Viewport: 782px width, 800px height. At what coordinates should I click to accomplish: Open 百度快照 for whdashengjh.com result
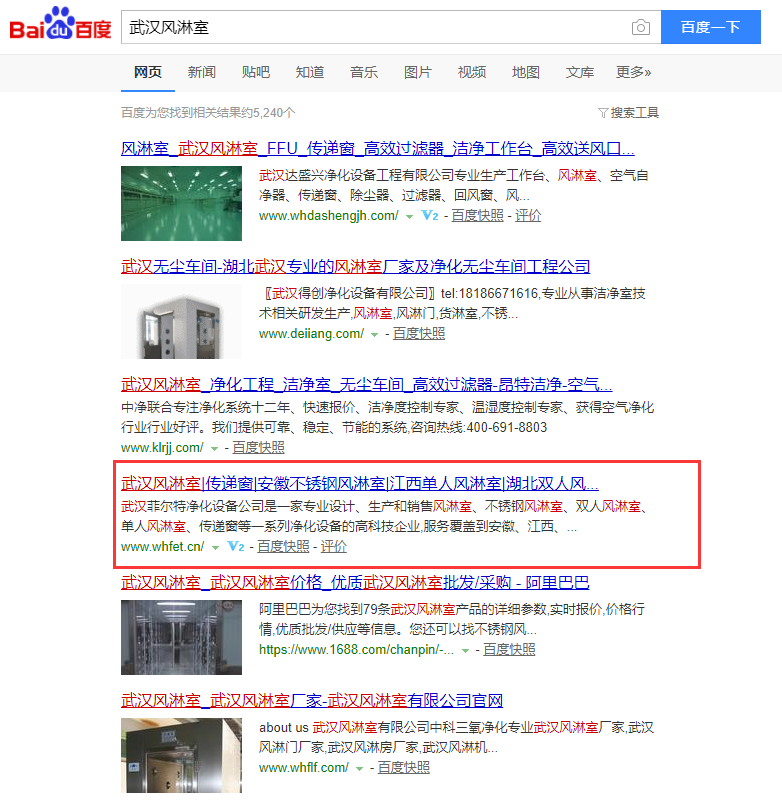[x=477, y=216]
